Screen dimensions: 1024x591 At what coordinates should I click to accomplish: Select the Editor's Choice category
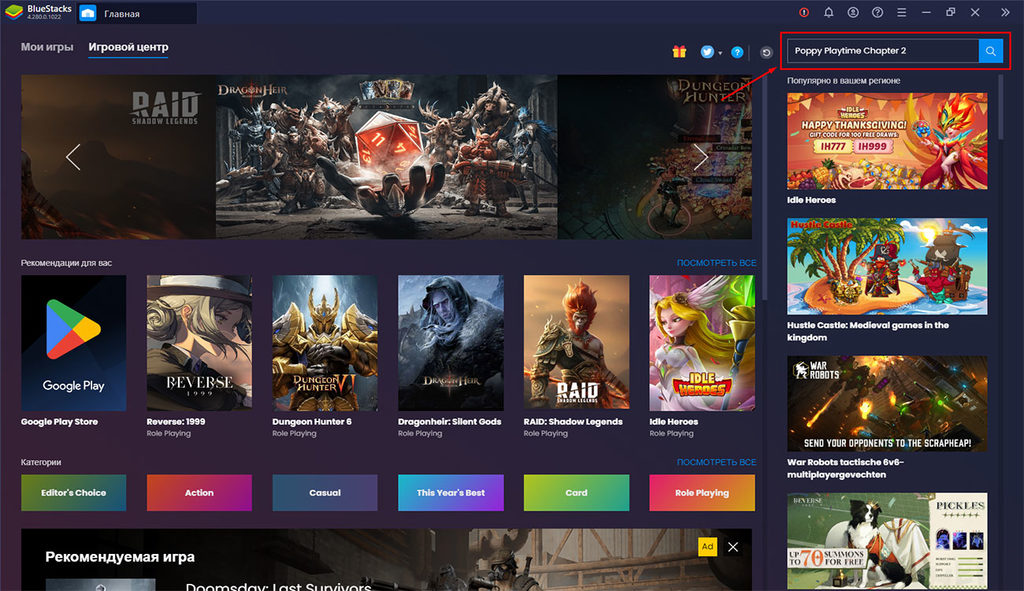point(73,492)
